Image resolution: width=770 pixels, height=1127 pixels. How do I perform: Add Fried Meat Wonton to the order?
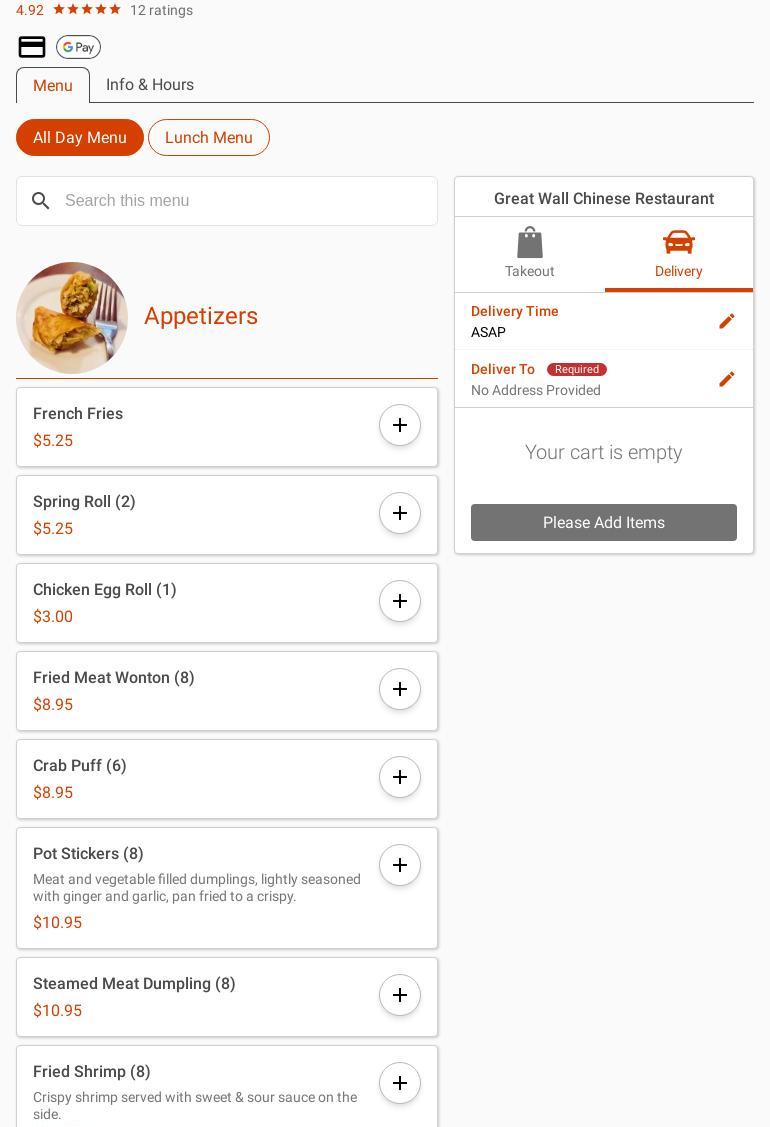tap(400, 689)
